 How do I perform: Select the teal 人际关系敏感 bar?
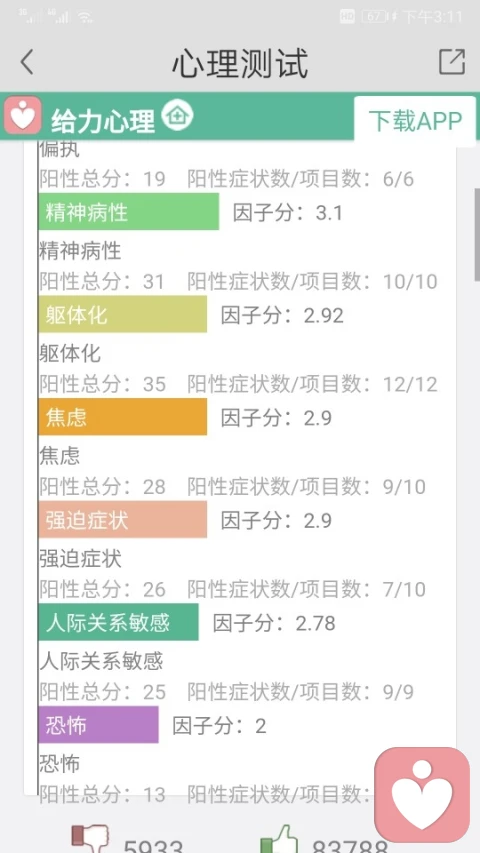[x=118, y=622]
